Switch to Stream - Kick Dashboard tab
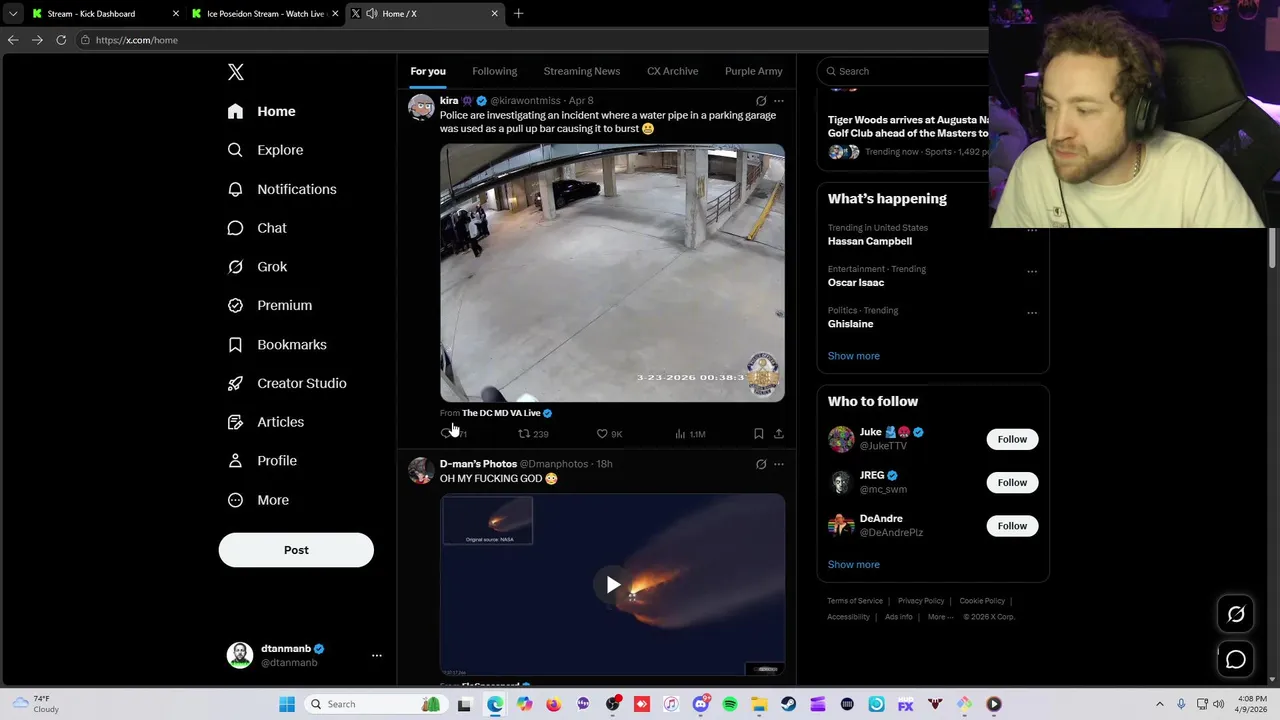 106,14
